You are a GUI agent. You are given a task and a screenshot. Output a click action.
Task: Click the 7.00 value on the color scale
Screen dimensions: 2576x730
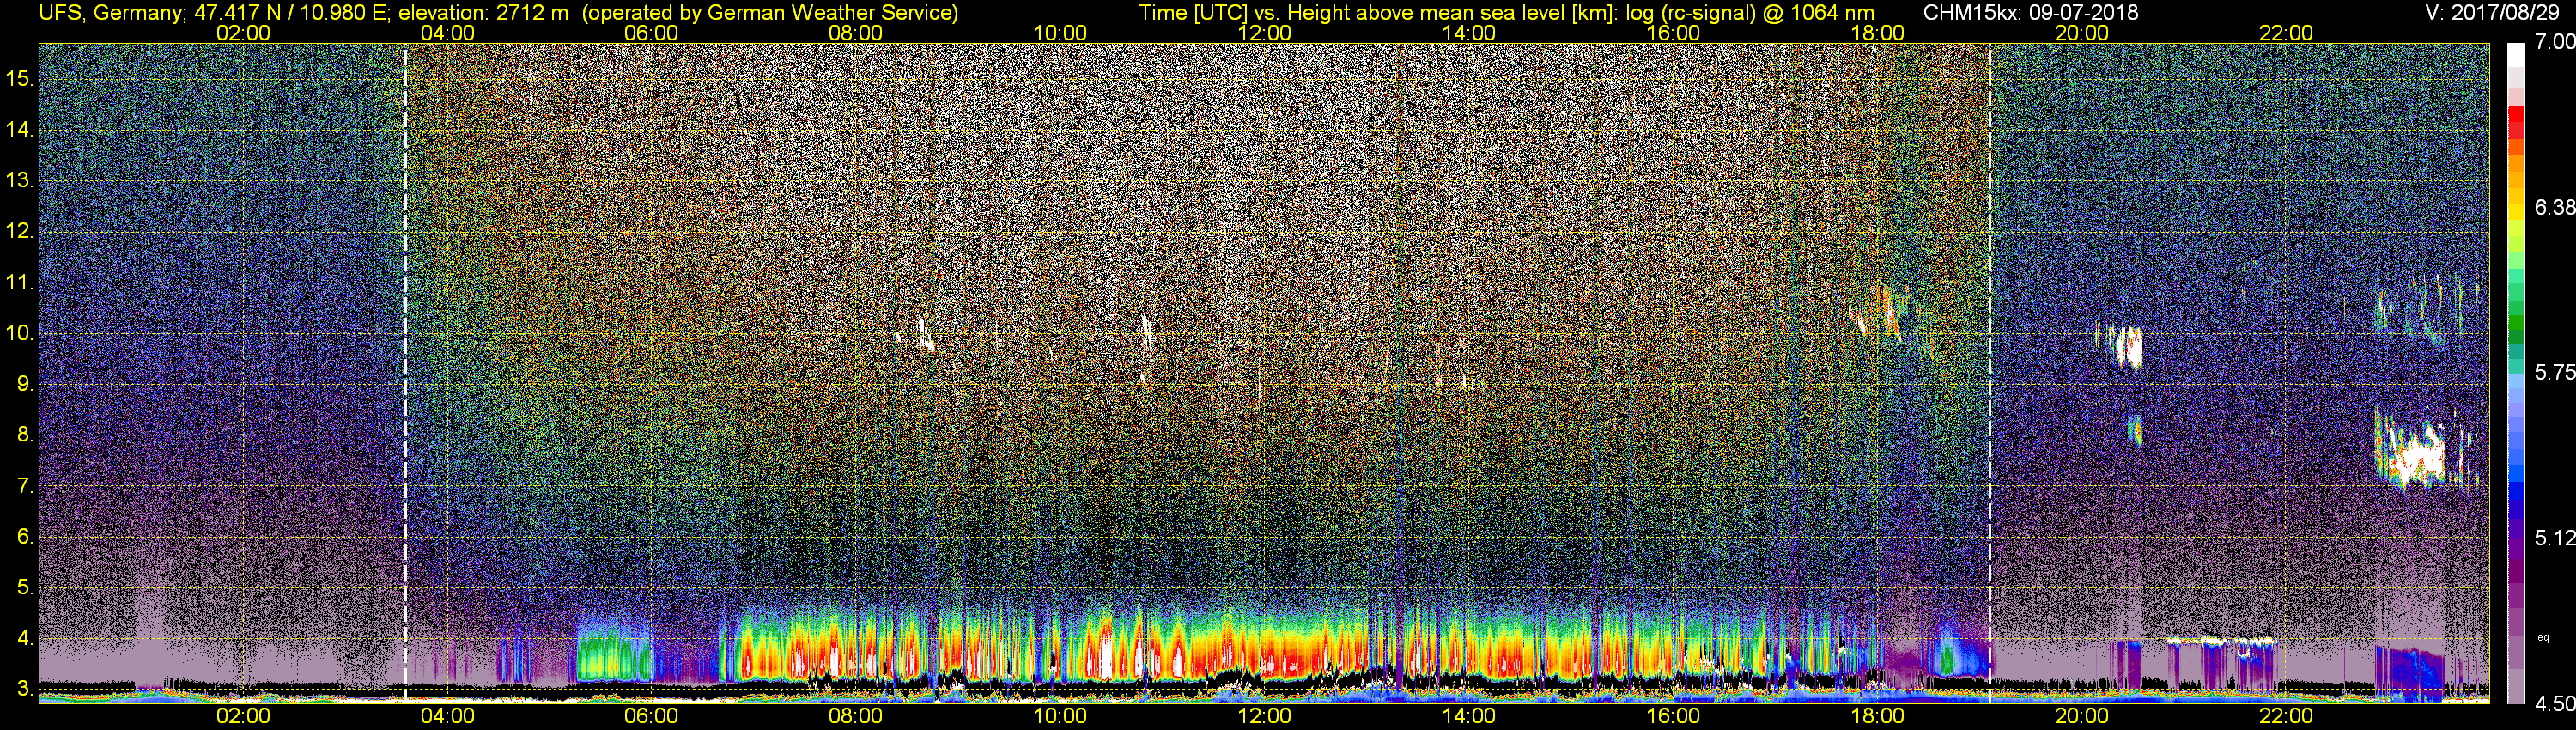[x=2554, y=42]
